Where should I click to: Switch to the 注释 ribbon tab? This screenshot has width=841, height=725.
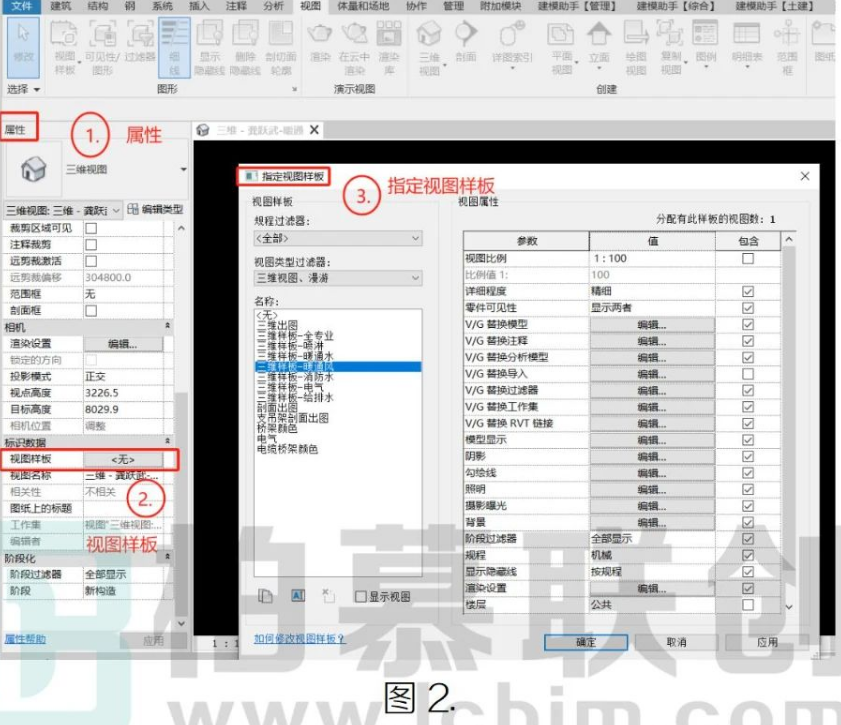235,6
